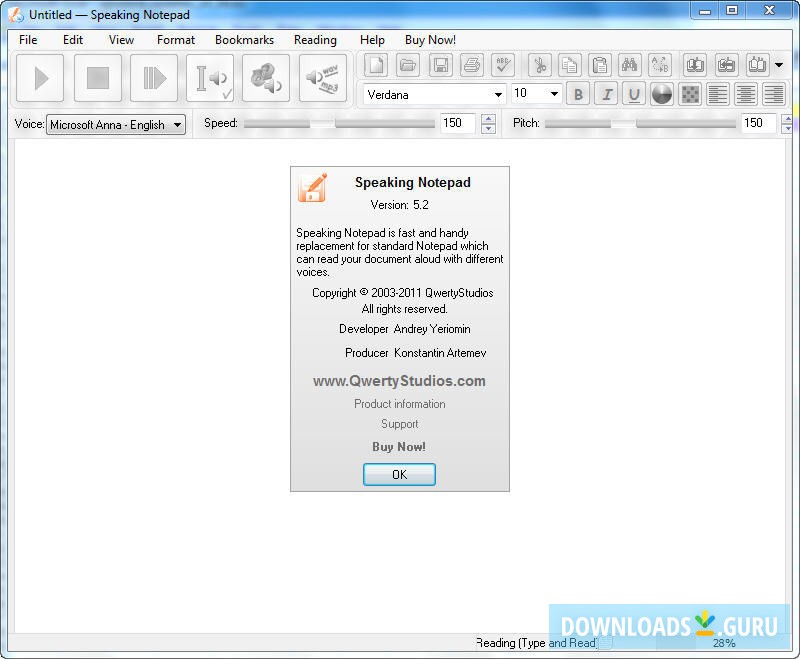Open the background color checkered picker
This screenshot has height=659, width=800.
tap(690, 94)
